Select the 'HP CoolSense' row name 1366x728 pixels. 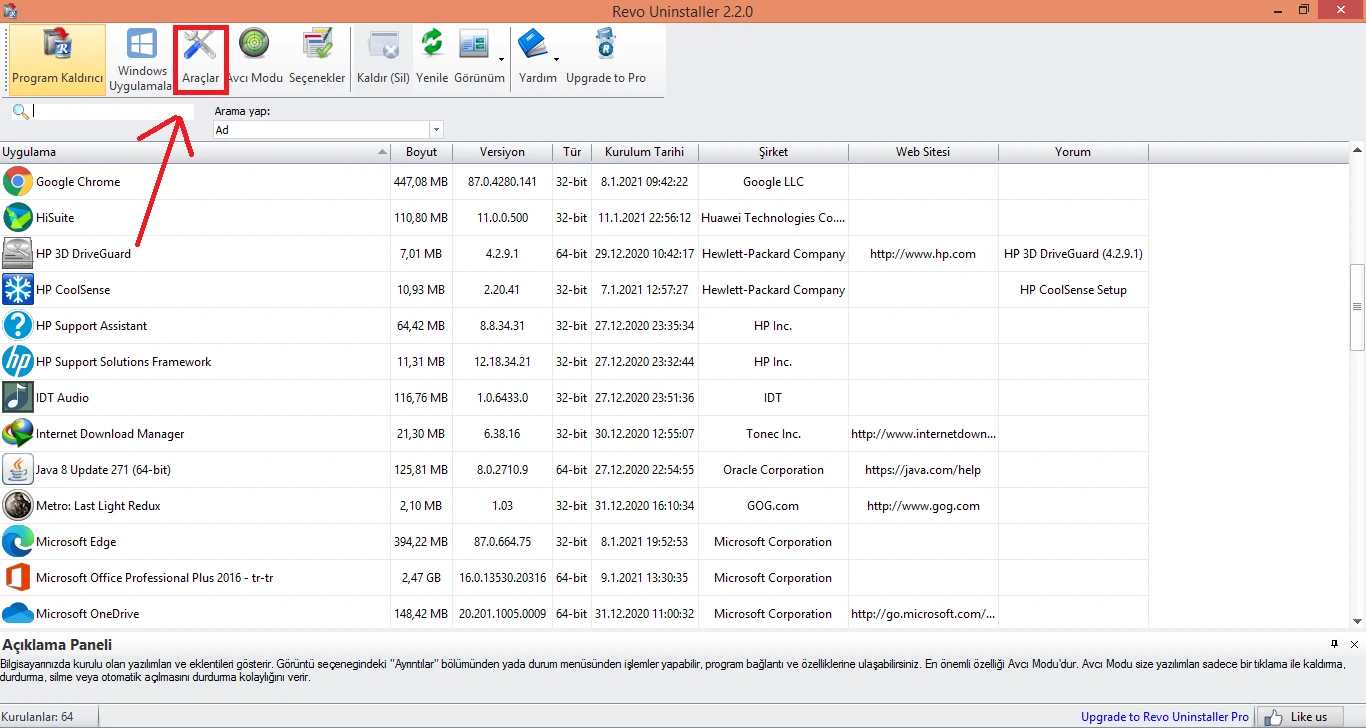[x=73, y=290]
